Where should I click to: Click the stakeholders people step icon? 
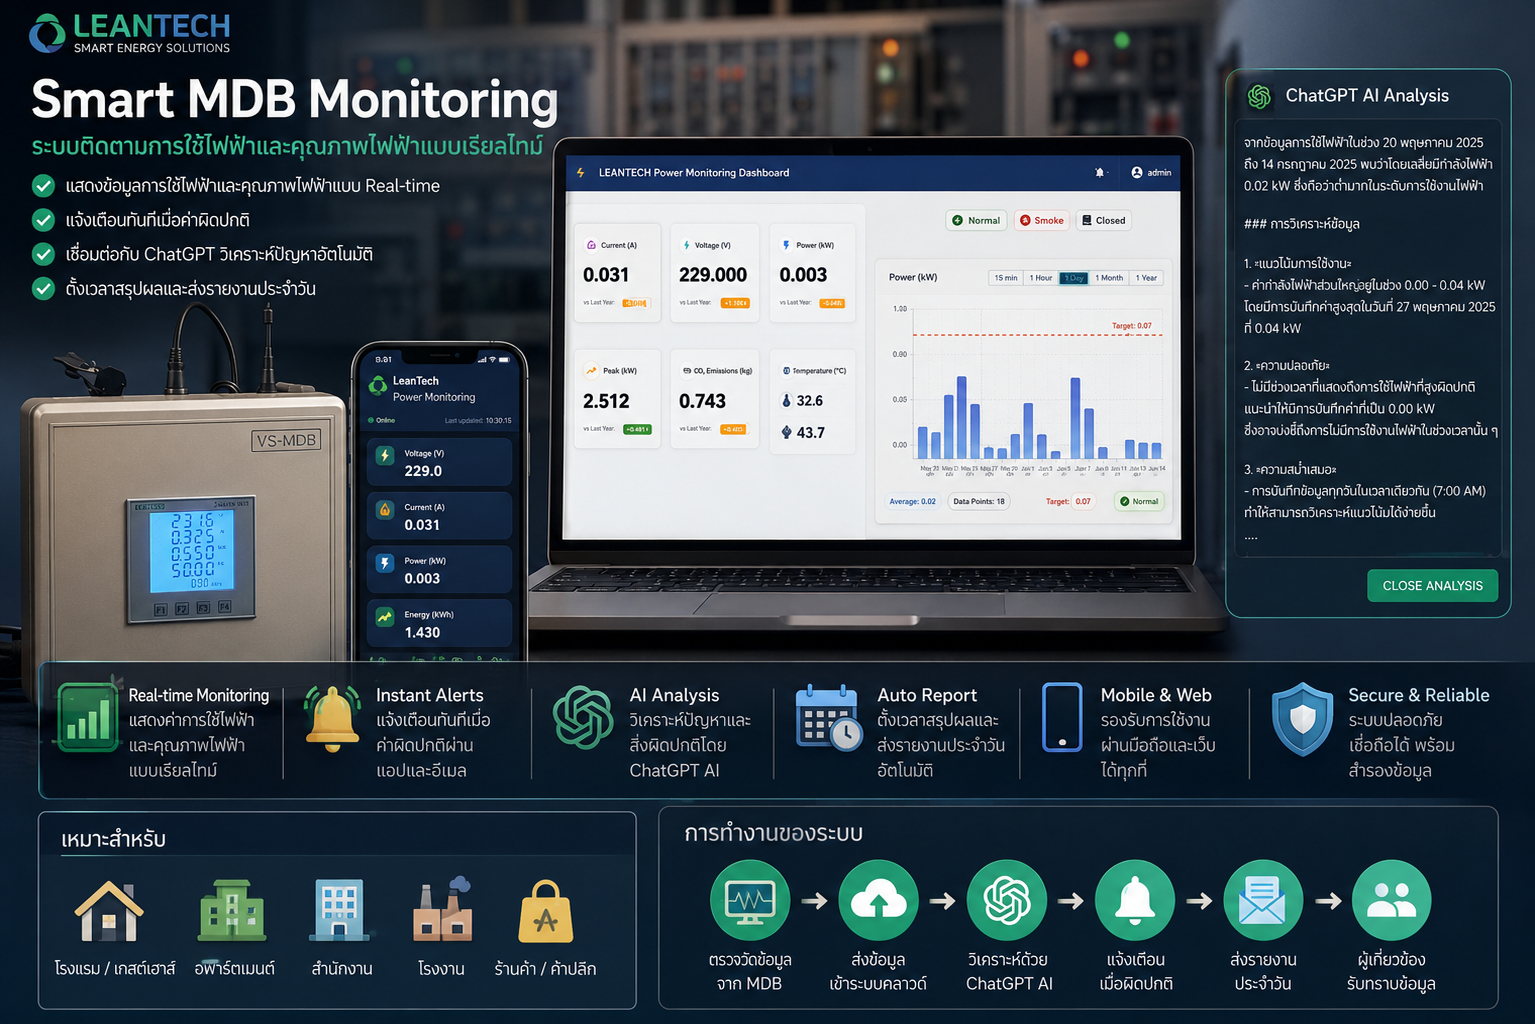[1391, 901]
